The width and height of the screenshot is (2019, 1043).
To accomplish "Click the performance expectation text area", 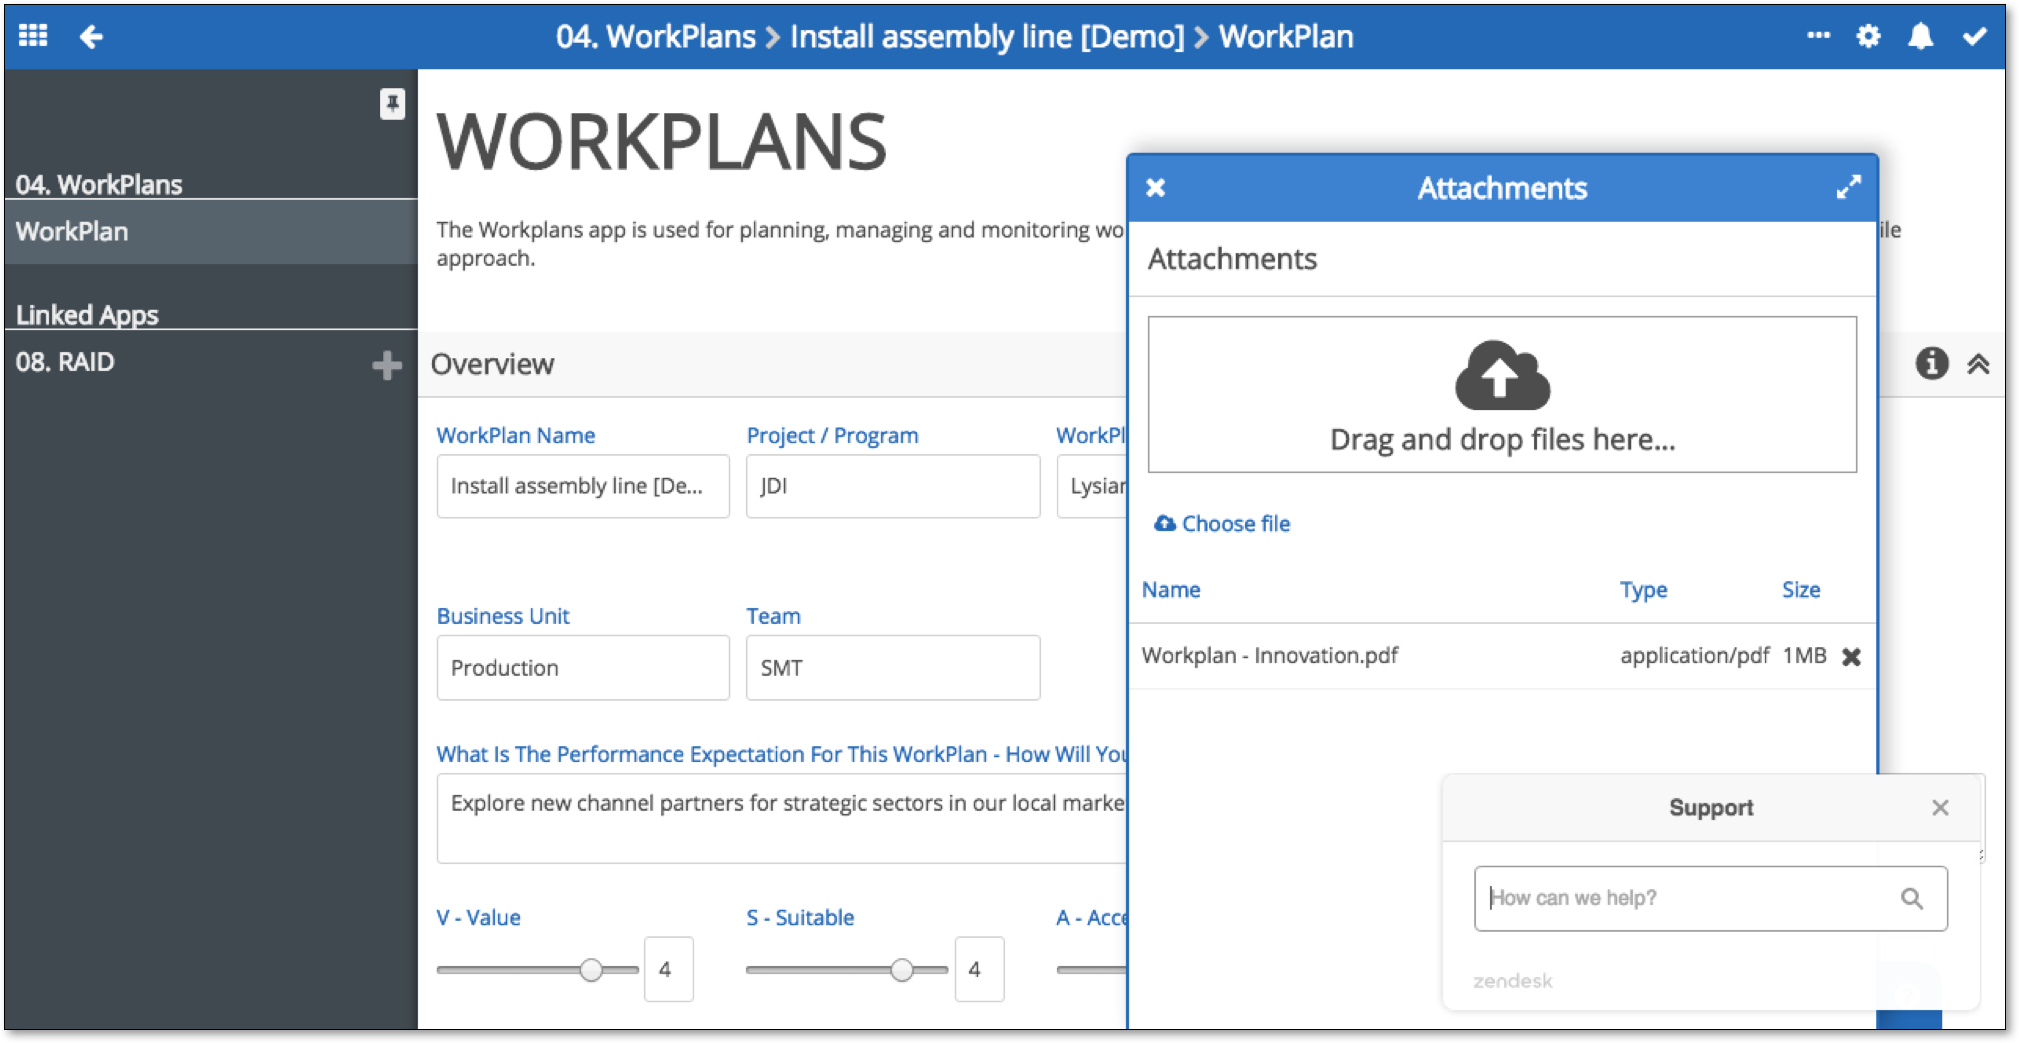I will click(x=782, y=820).
